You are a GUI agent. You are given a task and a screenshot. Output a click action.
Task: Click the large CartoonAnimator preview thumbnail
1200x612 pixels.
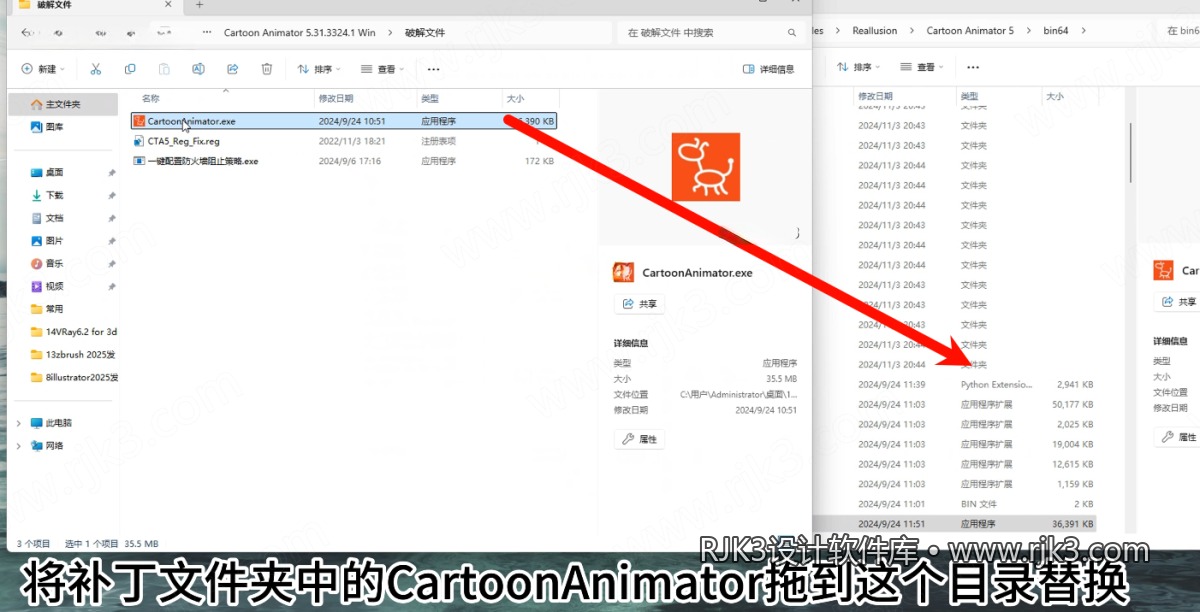coord(705,166)
